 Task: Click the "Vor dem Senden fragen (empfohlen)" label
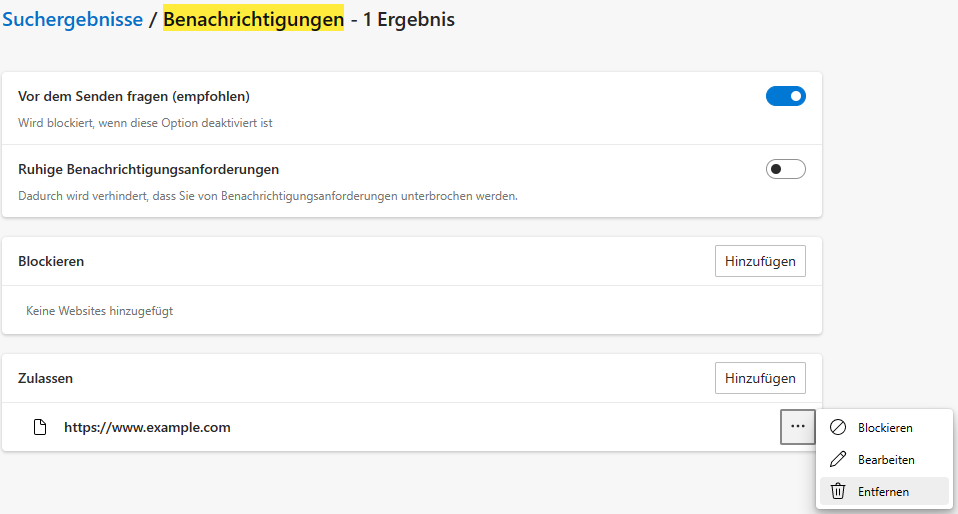[134, 97]
